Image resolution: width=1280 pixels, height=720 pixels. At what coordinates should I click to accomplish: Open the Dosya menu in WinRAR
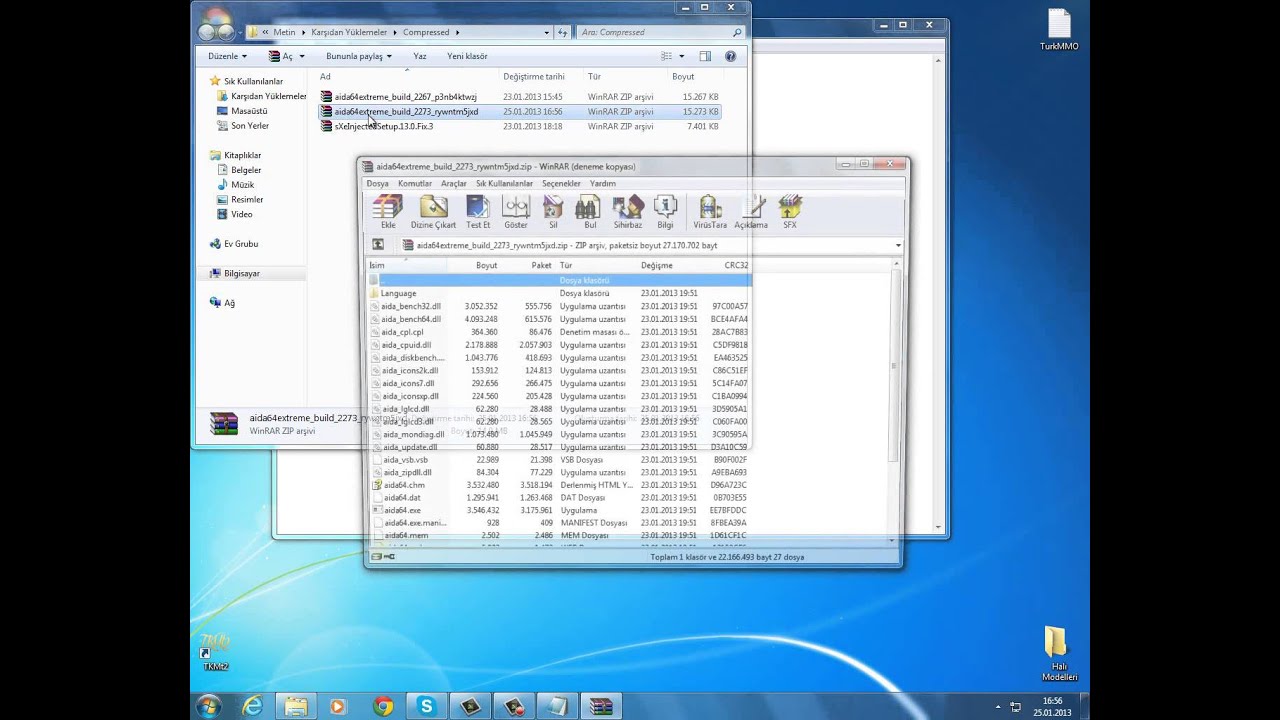[x=377, y=183]
